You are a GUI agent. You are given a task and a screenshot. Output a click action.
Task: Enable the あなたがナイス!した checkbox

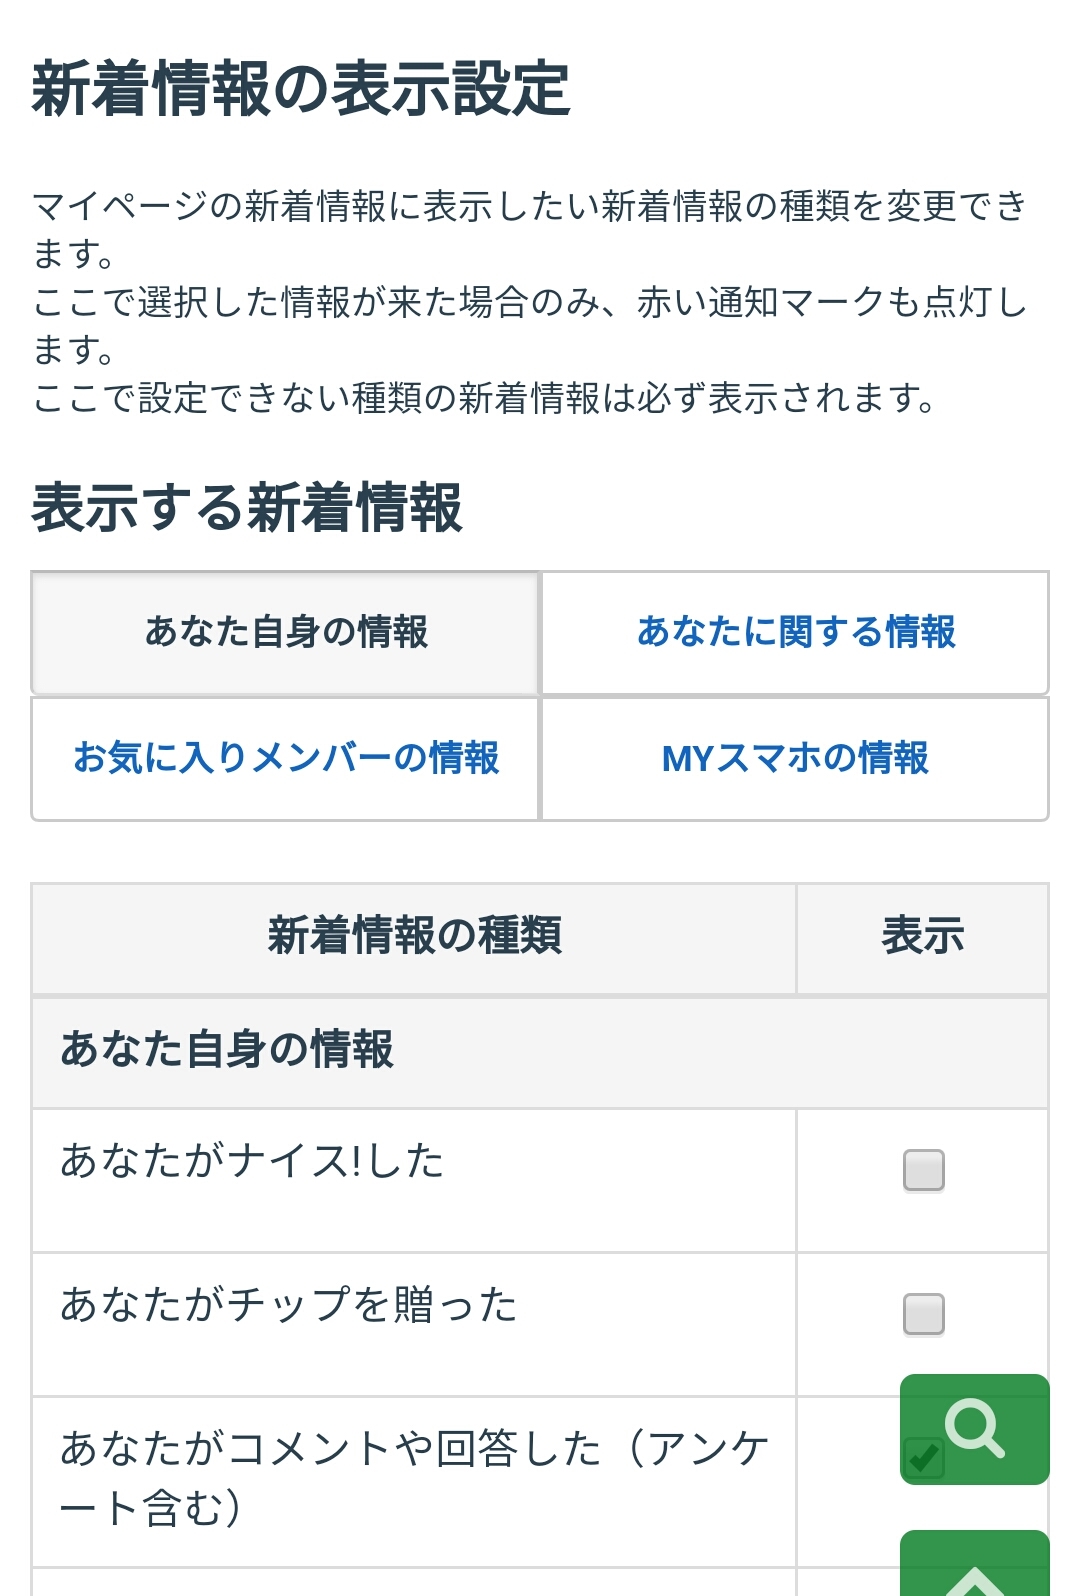click(923, 1170)
